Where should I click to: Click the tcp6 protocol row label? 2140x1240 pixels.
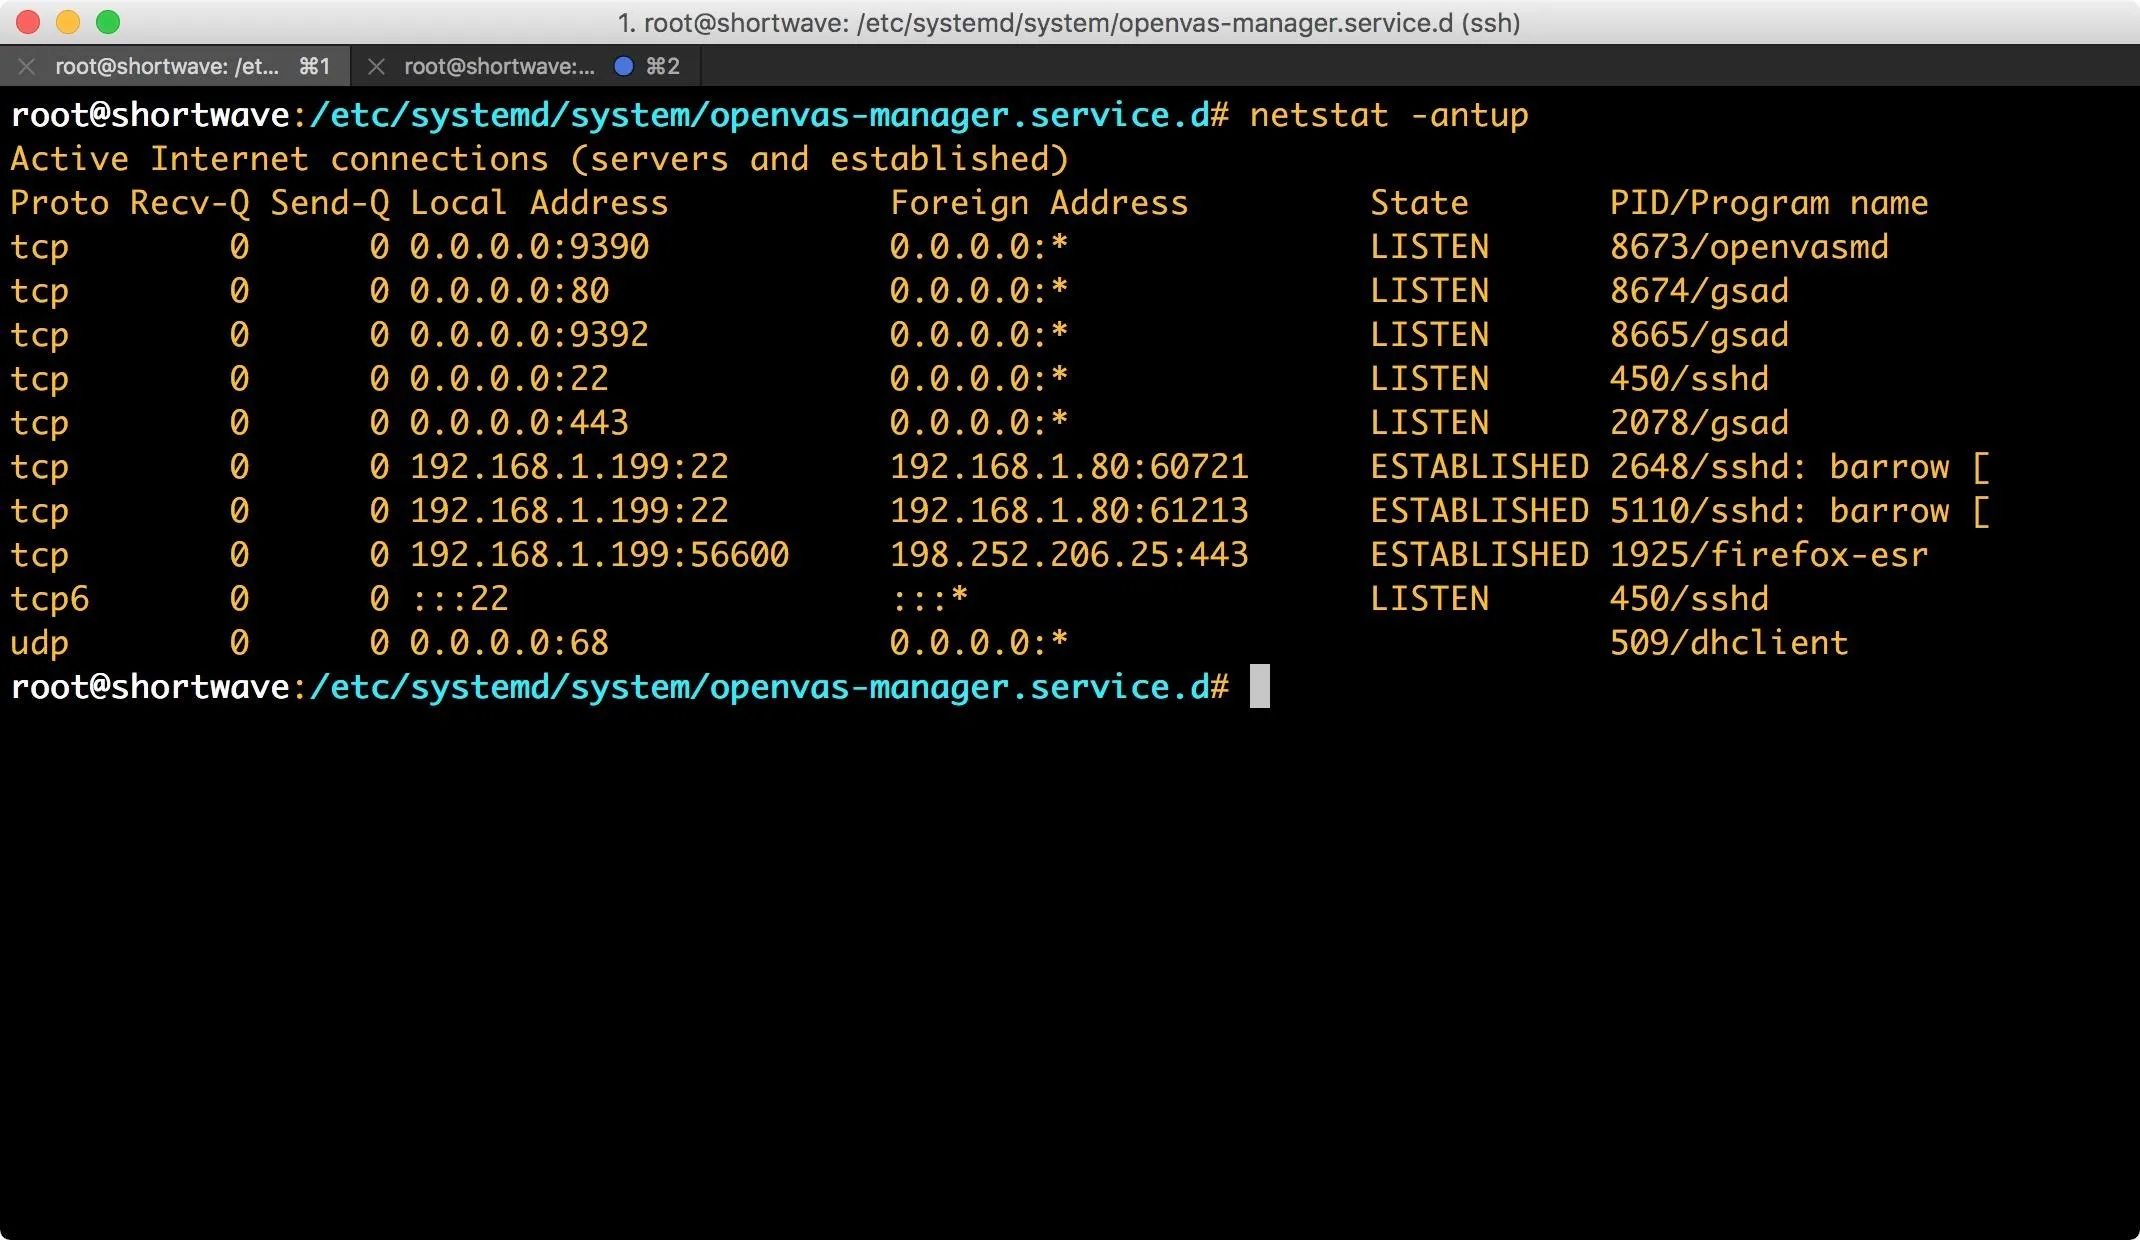pyautogui.click(x=50, y=599)
